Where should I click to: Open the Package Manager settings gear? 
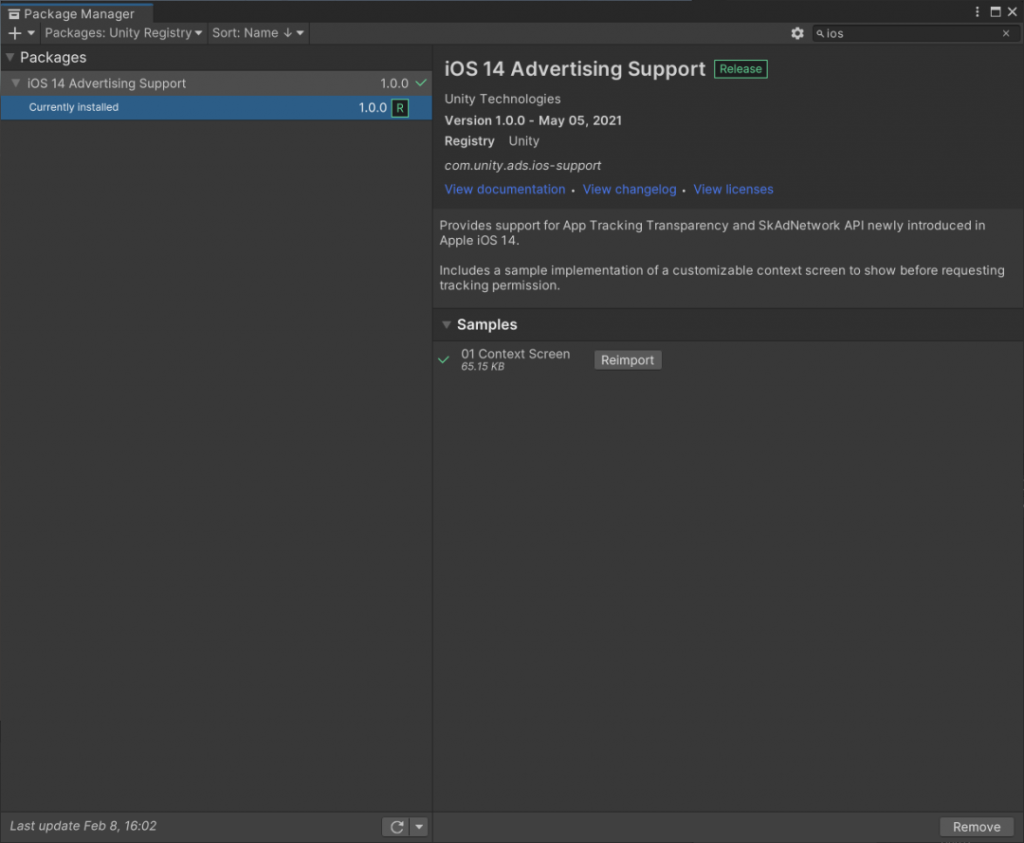[797, 33]
